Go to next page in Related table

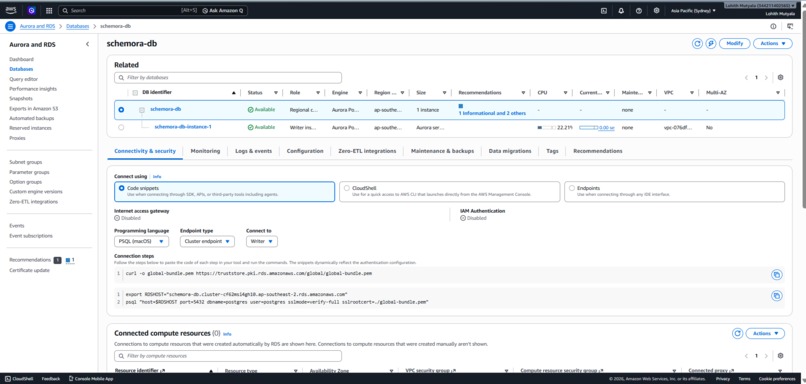point(766,78)
